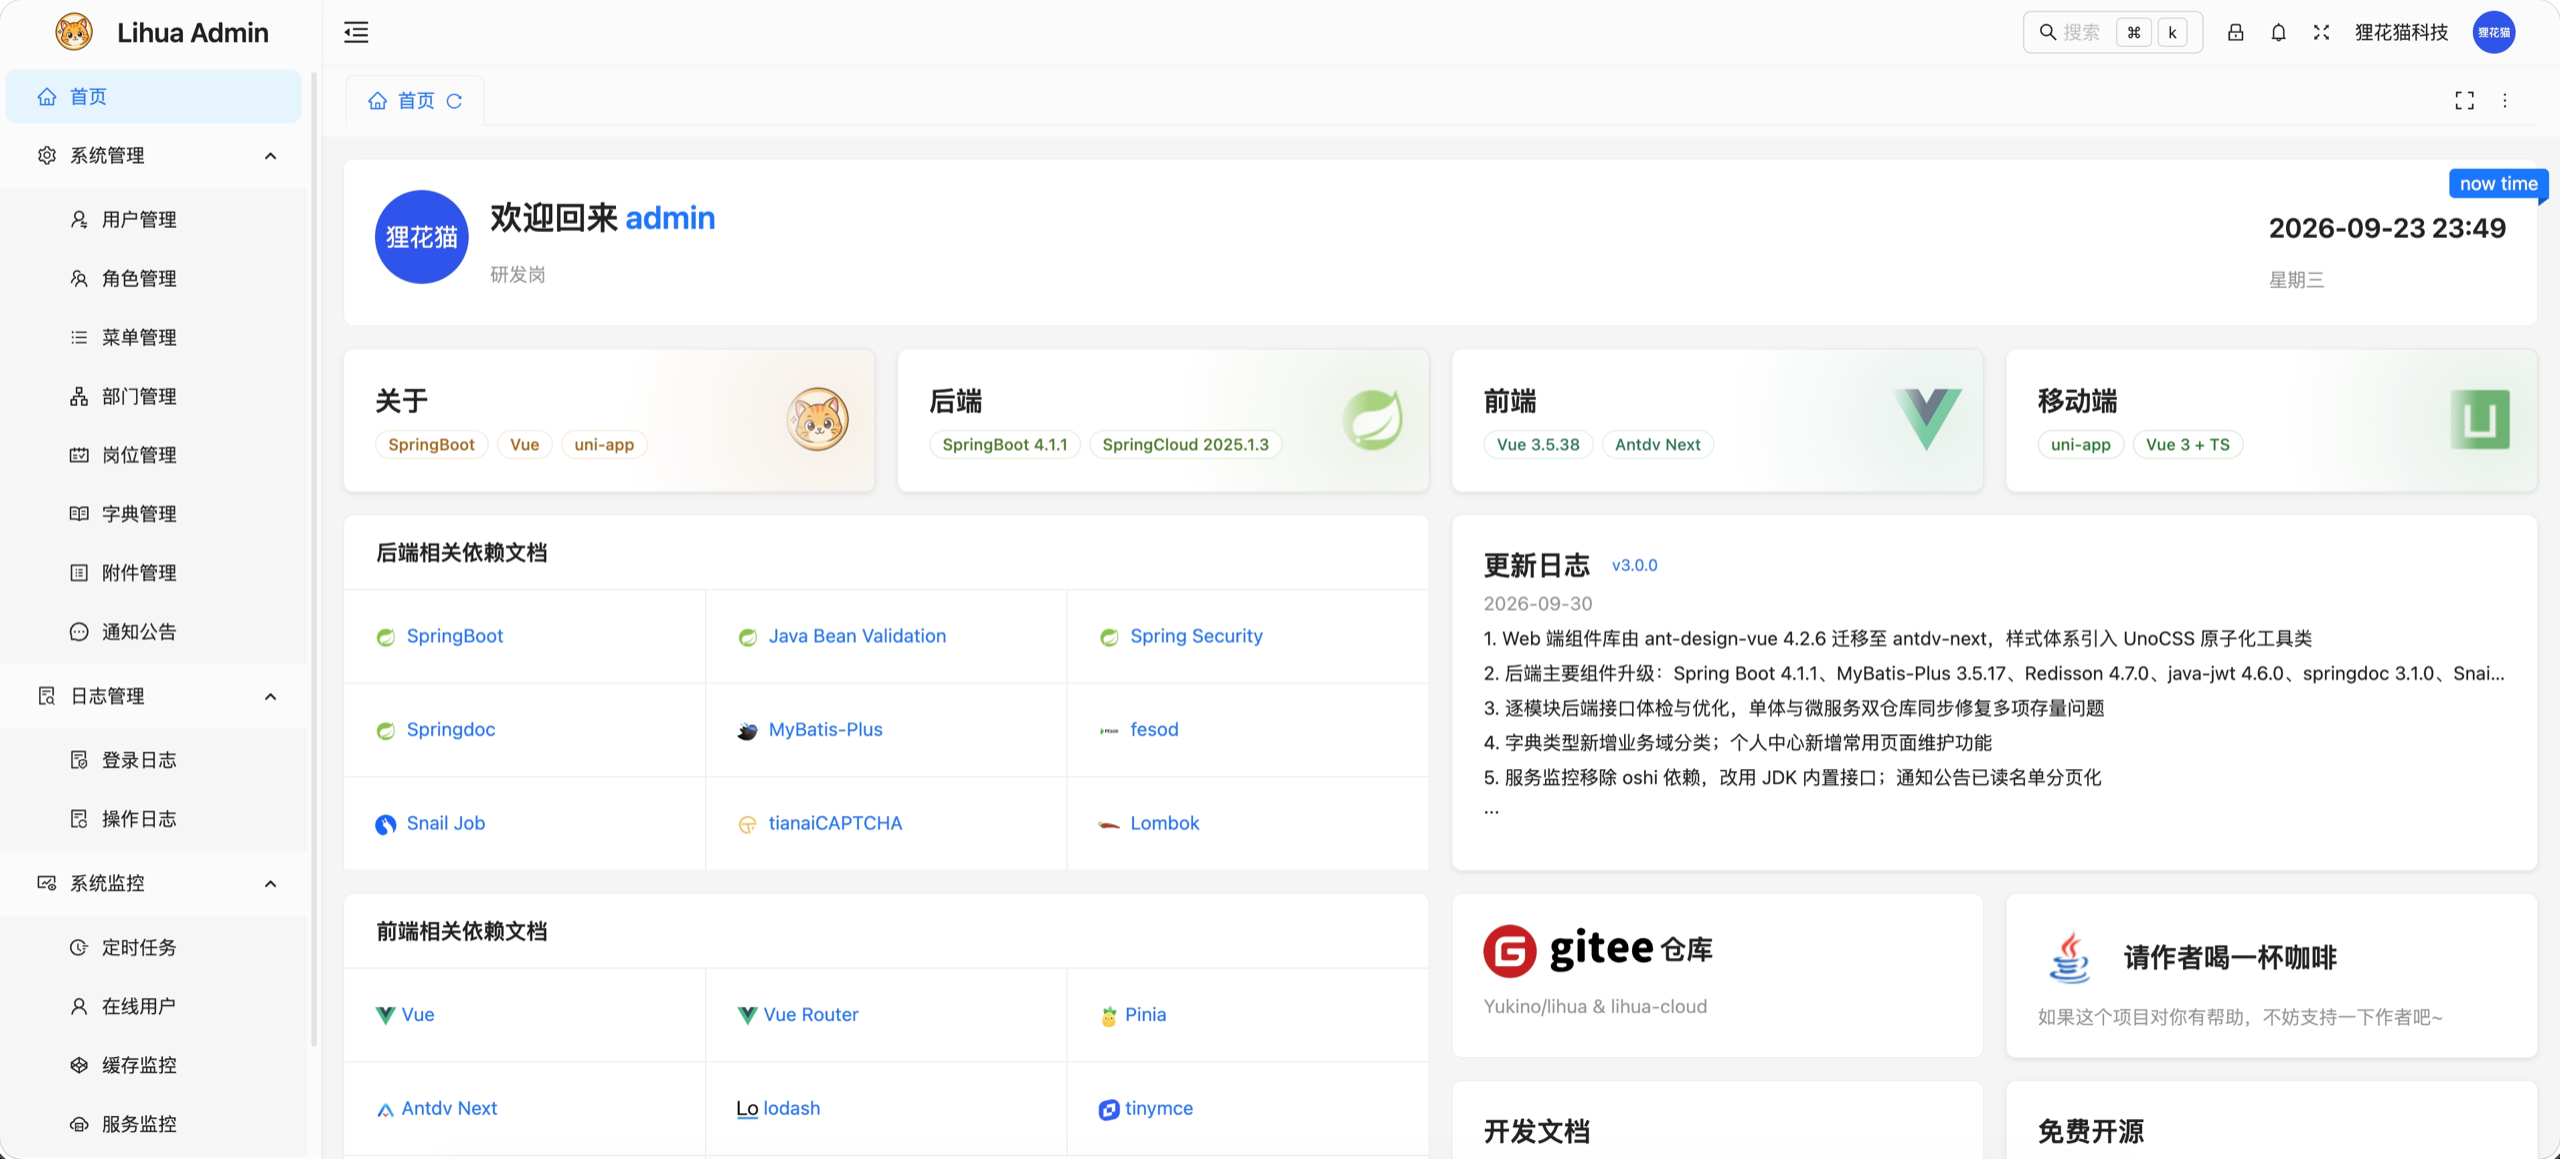The height and width of the screenshot is (1159, 2560).
Task: Open the notification bell icon
Action: pos(2278,33)
